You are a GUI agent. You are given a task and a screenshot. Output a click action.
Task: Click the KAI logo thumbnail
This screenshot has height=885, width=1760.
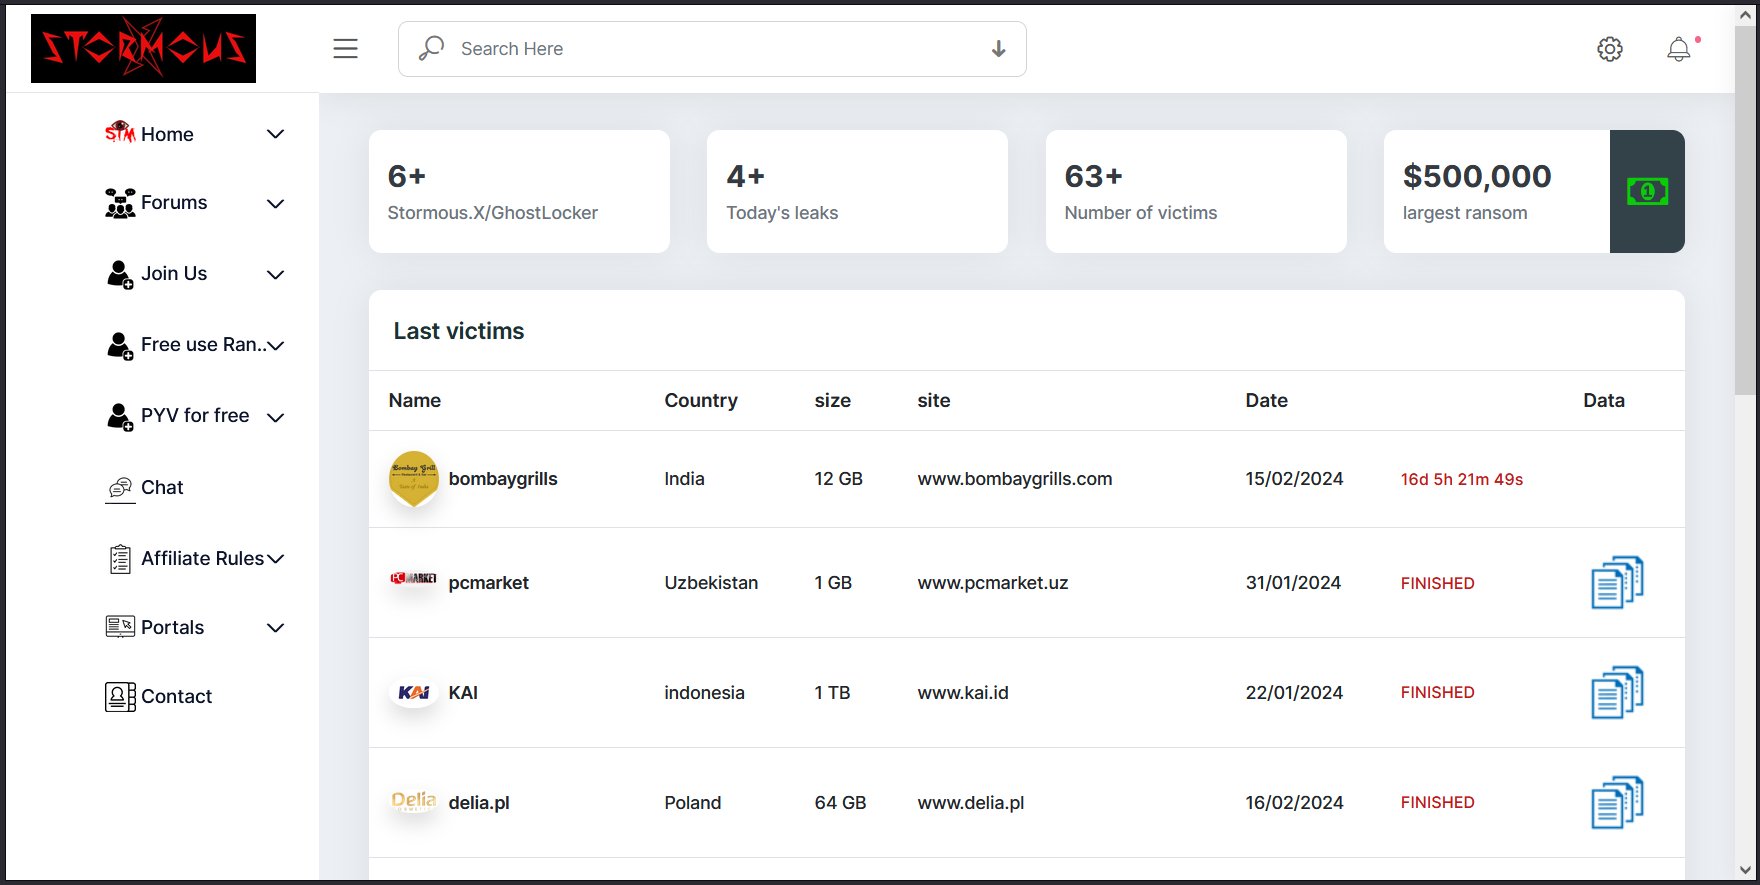[413, 692]
